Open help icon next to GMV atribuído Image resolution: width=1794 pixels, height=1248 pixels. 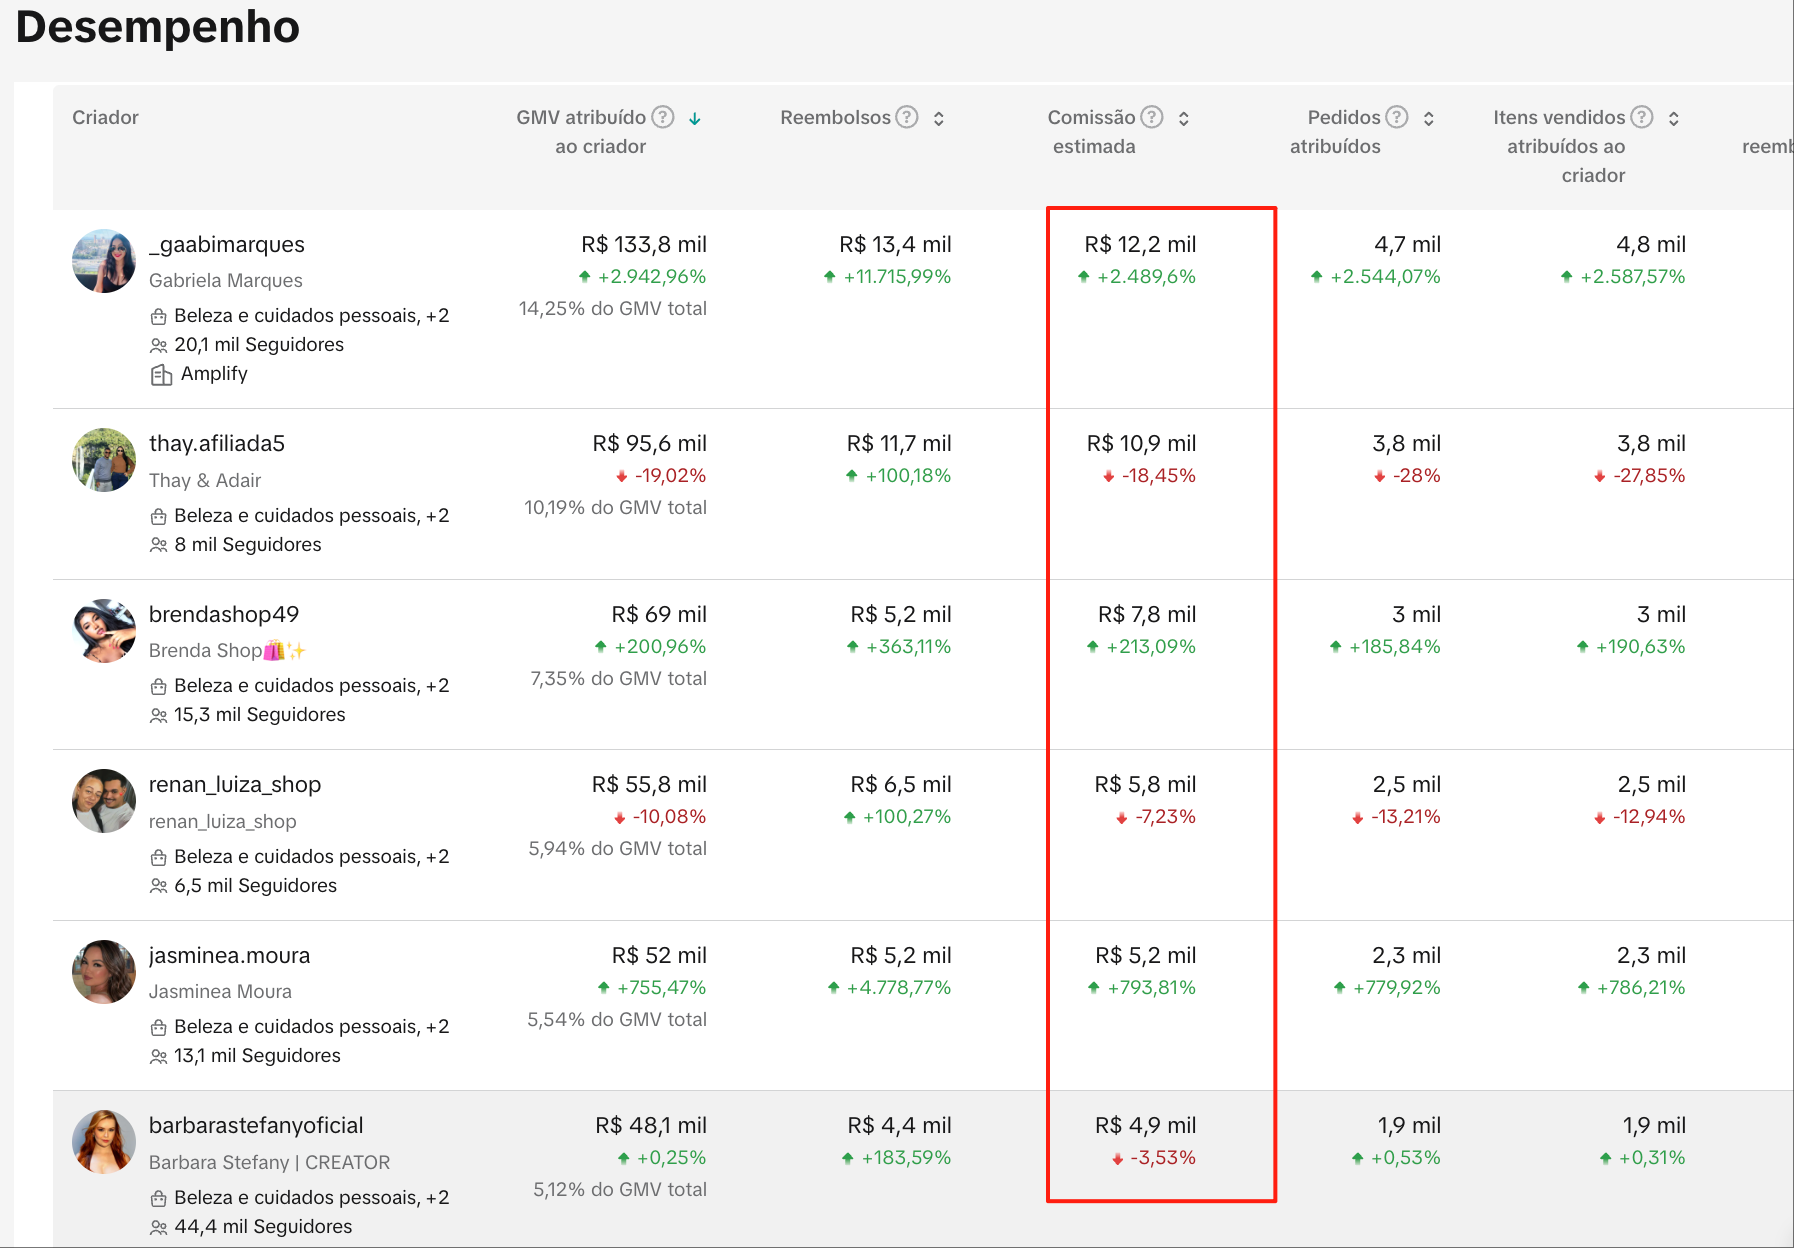click(x=663, y=117)
